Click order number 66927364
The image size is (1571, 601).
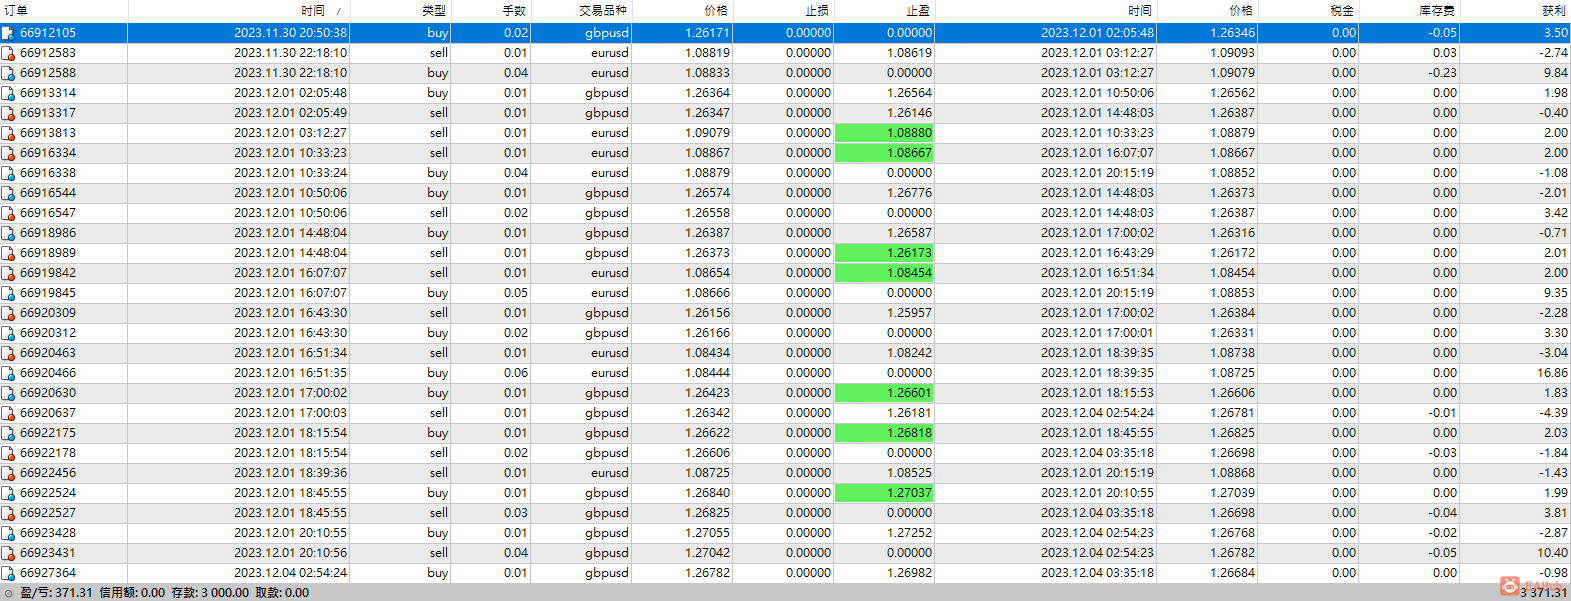tap(48, 573)
